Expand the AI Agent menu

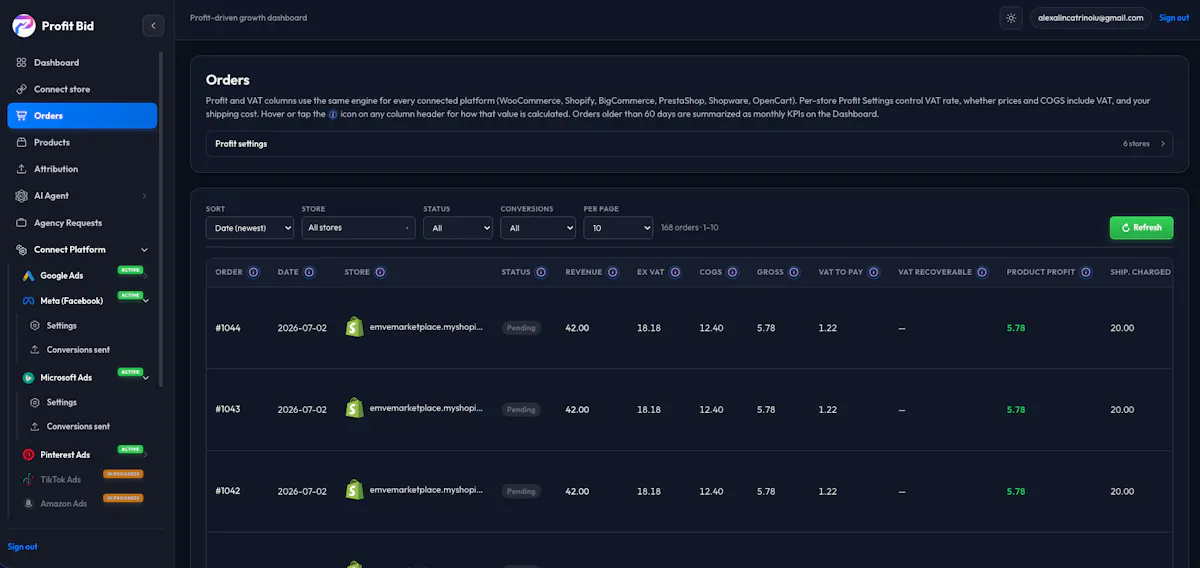click(x=82, y=196)
